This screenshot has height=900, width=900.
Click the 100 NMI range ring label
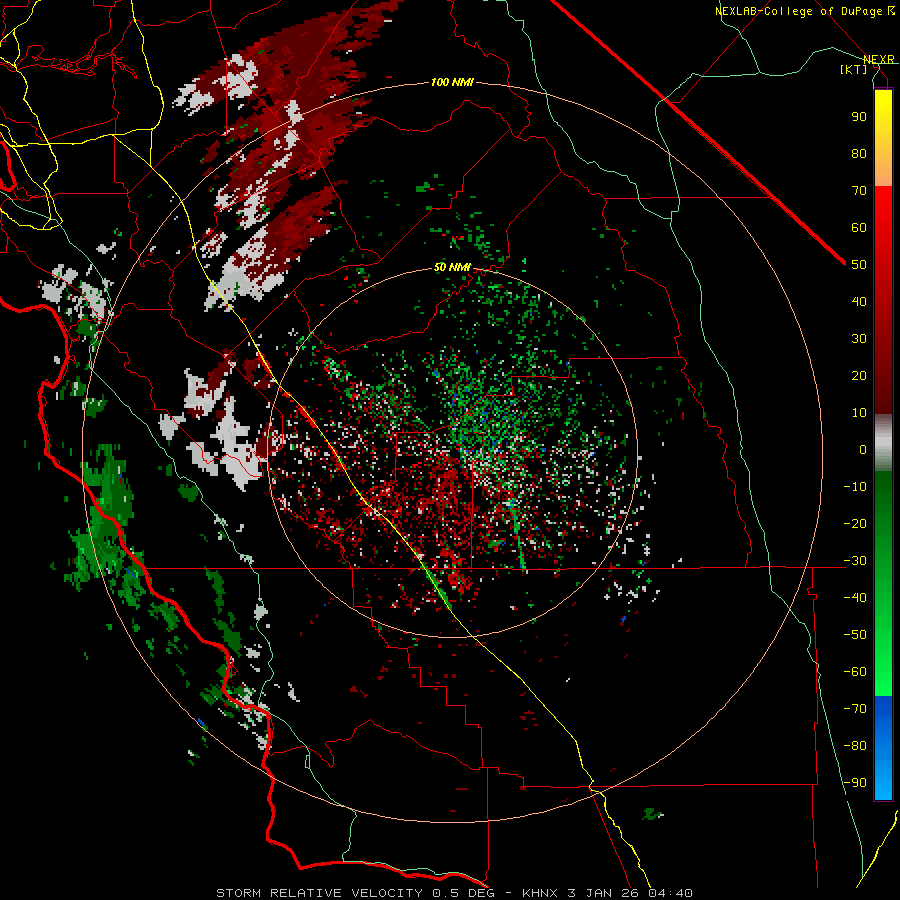tap(452, 82)
